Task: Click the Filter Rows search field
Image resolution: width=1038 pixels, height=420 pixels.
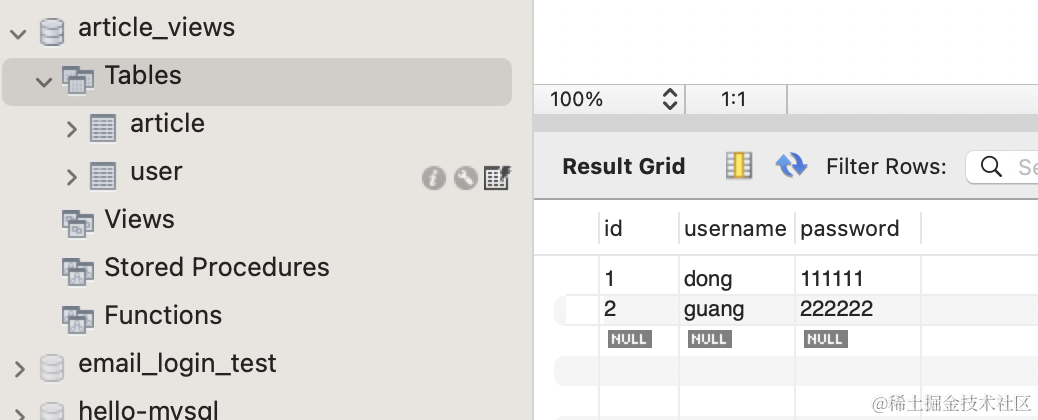Action: 1005,167
